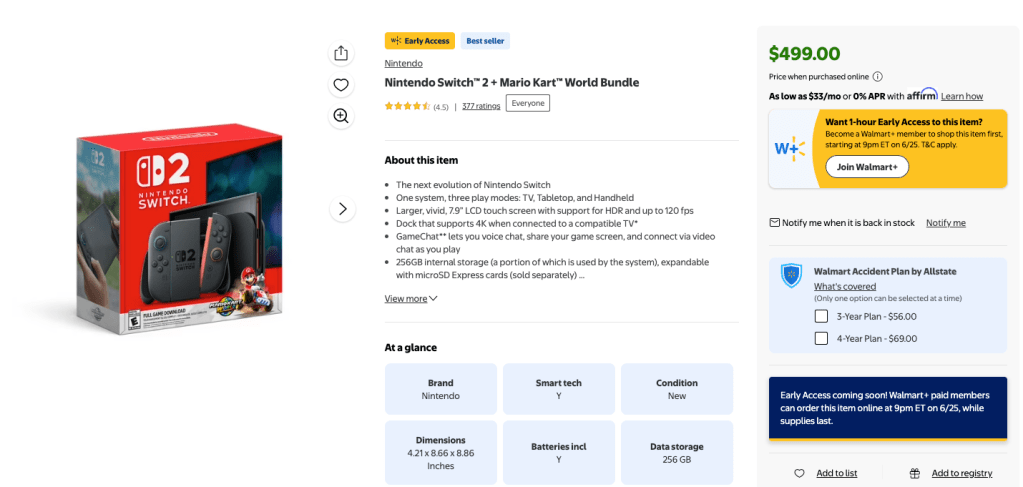
Task: Click the Add to list heart icon
Action: 799,473
